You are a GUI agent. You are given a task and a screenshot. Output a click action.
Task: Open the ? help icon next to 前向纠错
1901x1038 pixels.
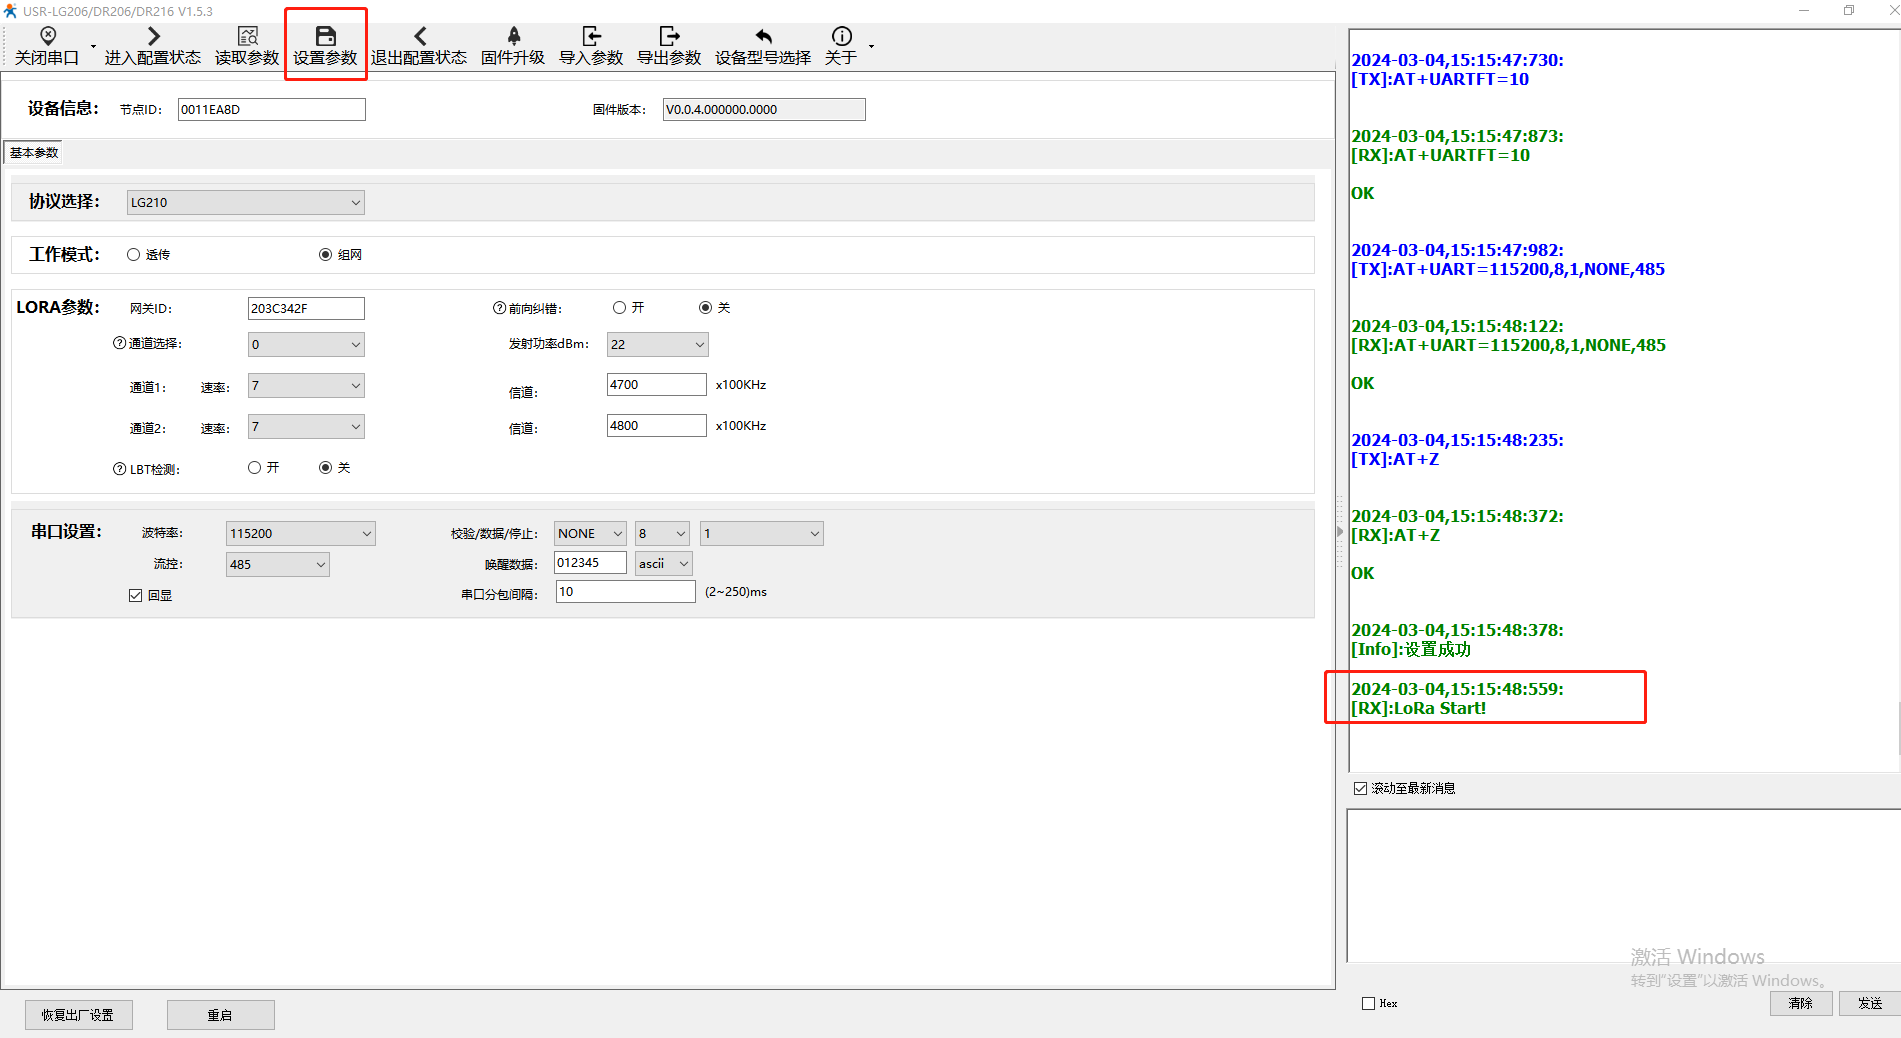tap(499, 308)
